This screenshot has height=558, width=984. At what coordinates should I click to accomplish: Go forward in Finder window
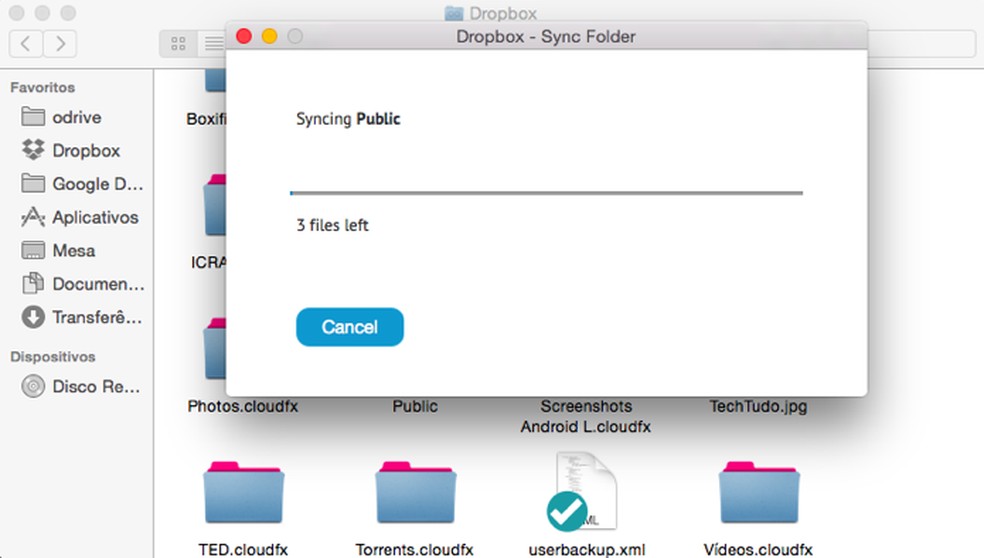pyautogui.click(x=60, y=44)
